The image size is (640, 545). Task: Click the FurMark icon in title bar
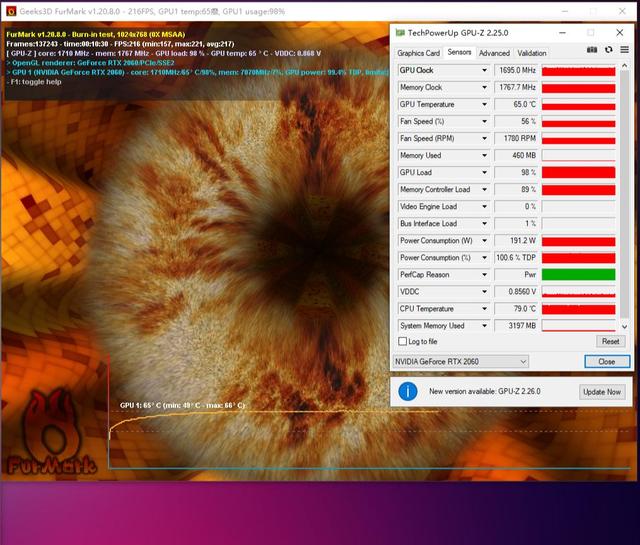pos(10,10)
